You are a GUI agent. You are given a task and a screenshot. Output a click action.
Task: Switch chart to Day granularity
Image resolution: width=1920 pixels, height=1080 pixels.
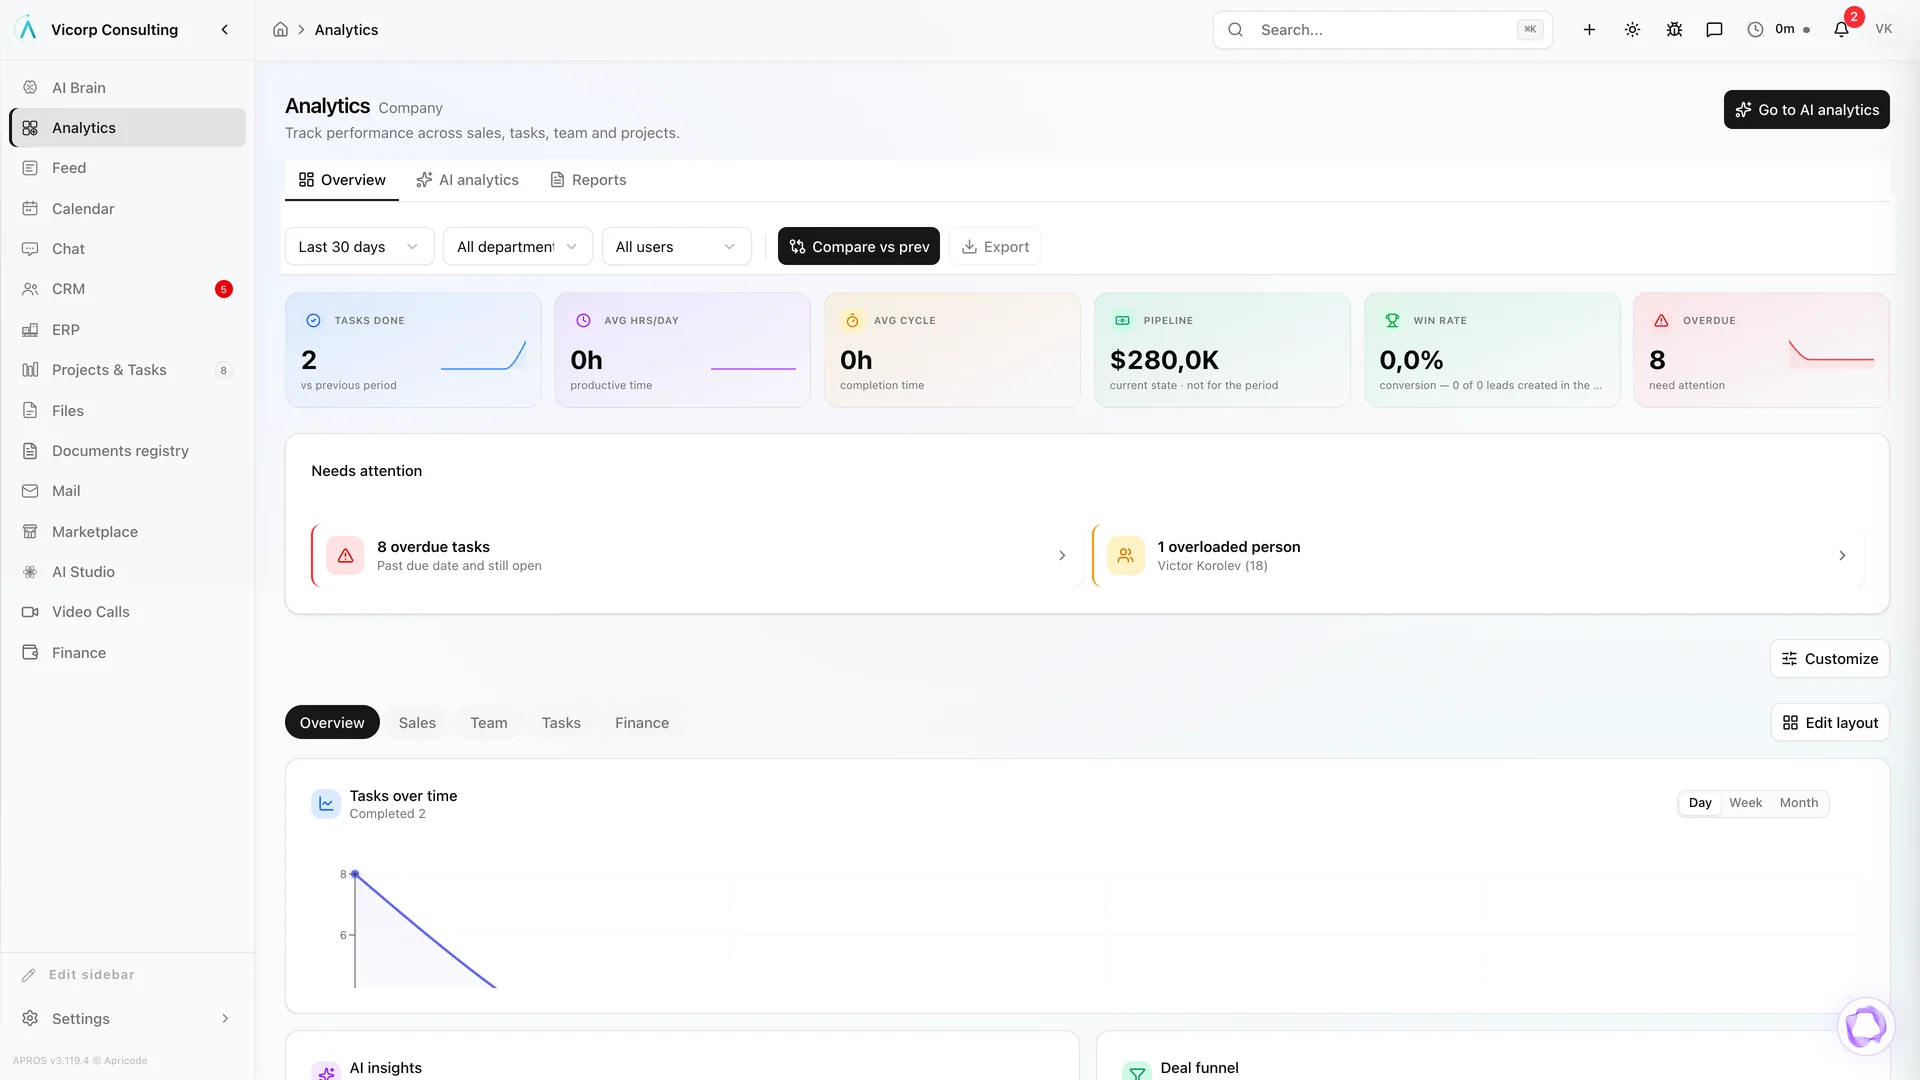(1700, 803)
